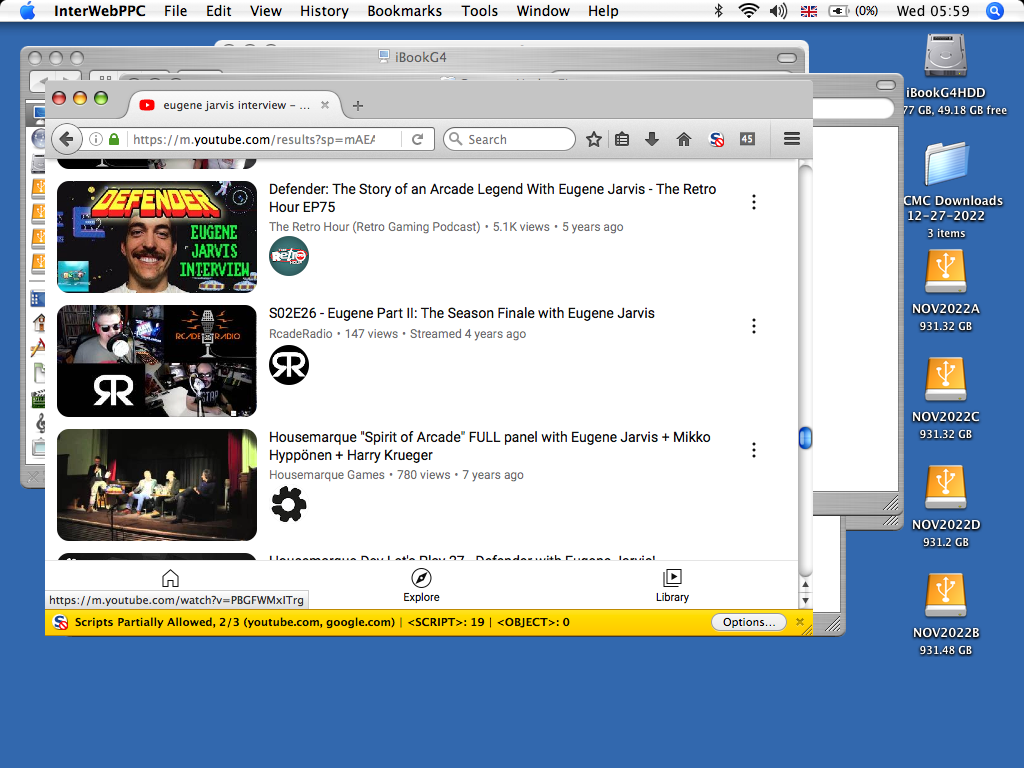
Task: Open the Apple menu
Action: coord(27,11)
